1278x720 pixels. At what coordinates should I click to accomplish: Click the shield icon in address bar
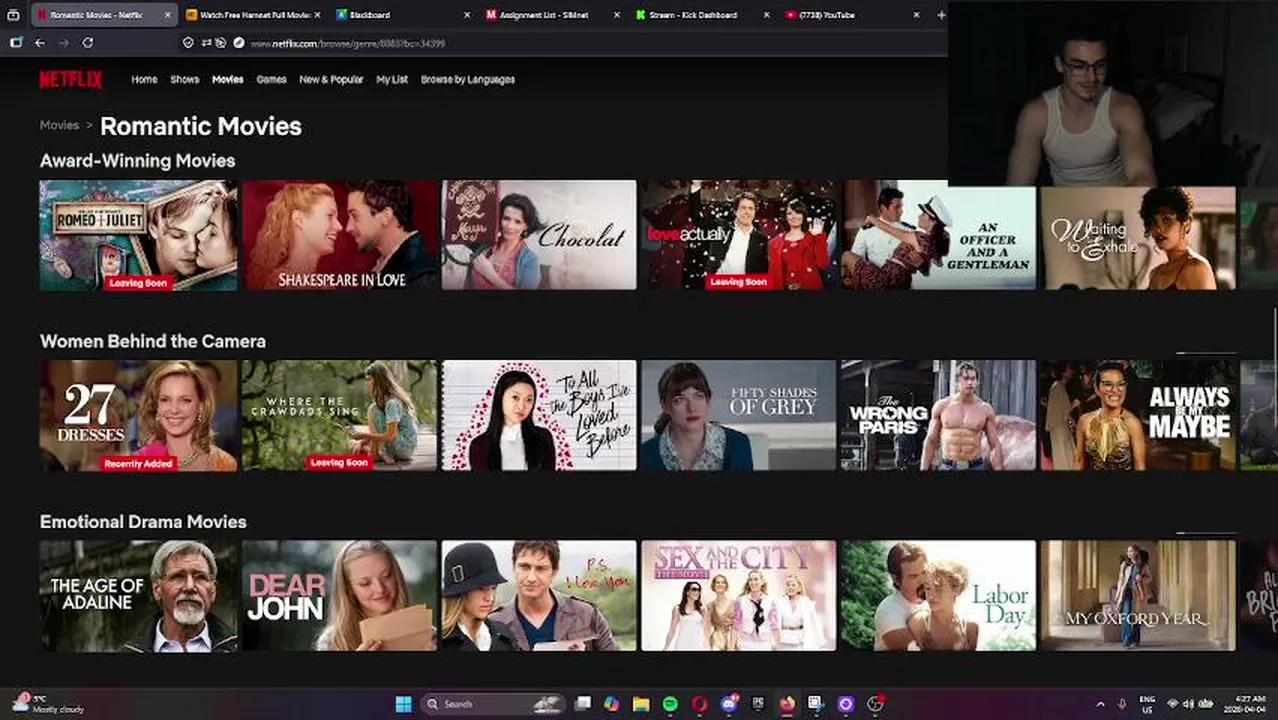point(188,43)
